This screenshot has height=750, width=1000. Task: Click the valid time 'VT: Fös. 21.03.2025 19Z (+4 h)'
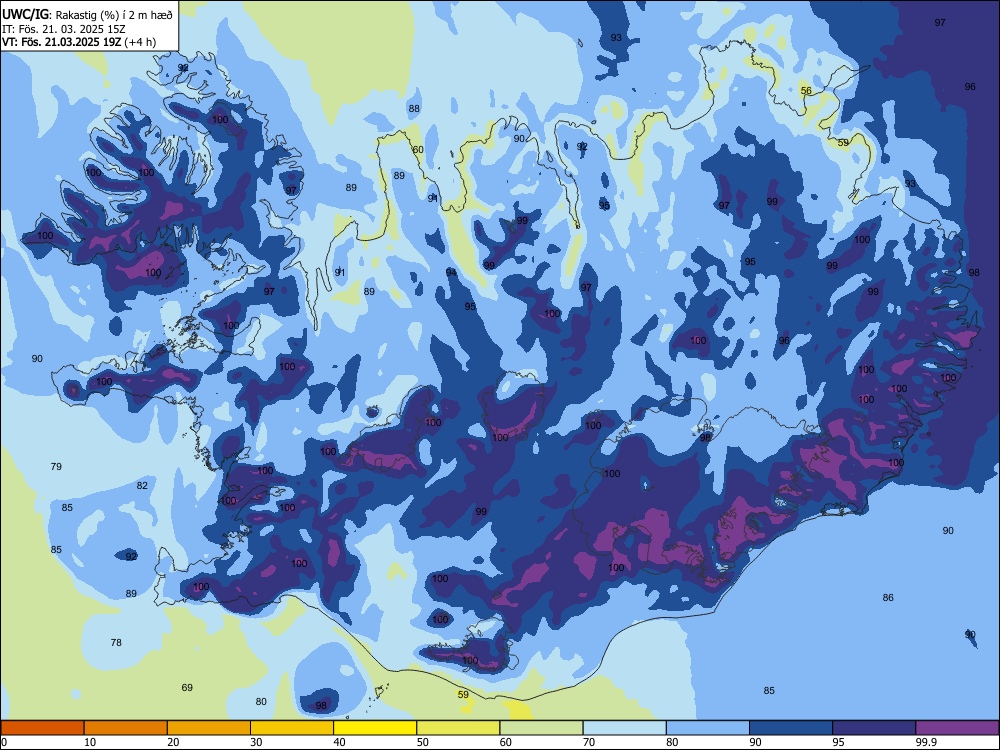(x=79, y=42)
